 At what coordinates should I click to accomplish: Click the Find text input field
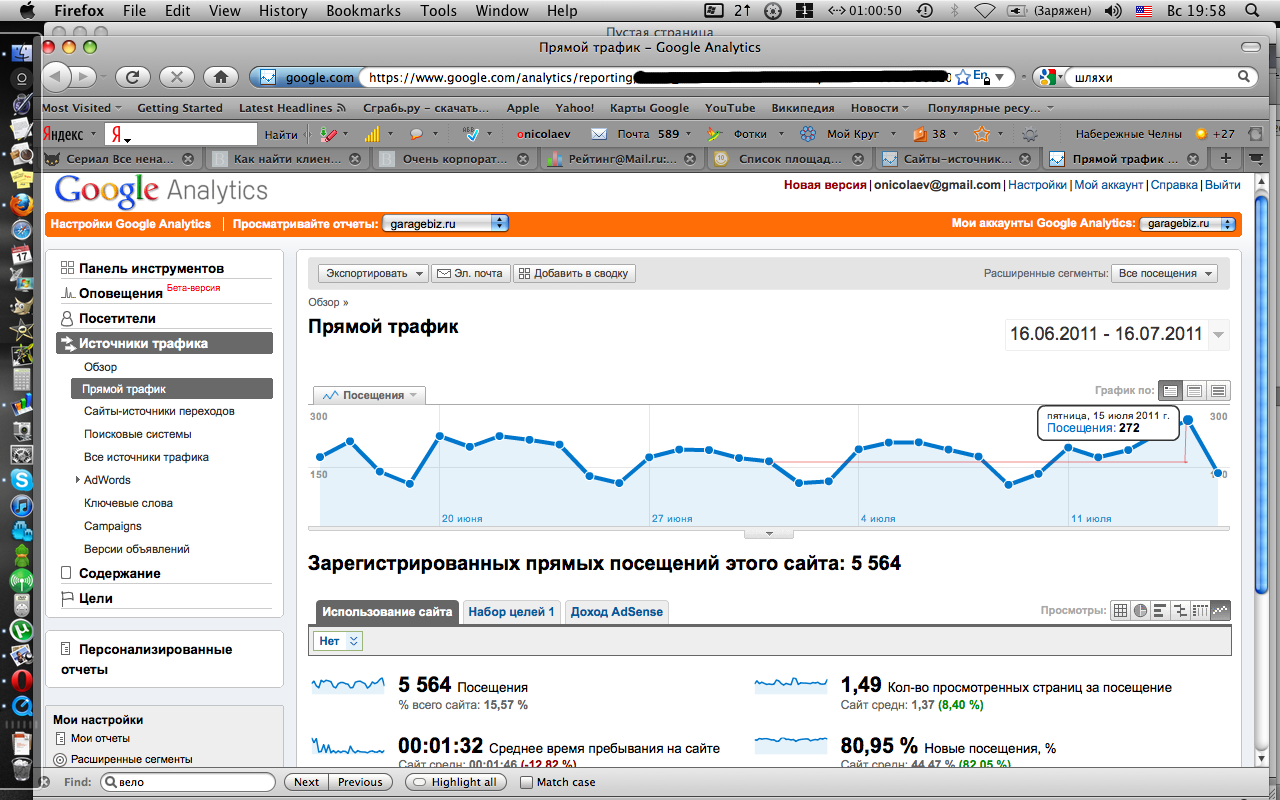[188, 782]
